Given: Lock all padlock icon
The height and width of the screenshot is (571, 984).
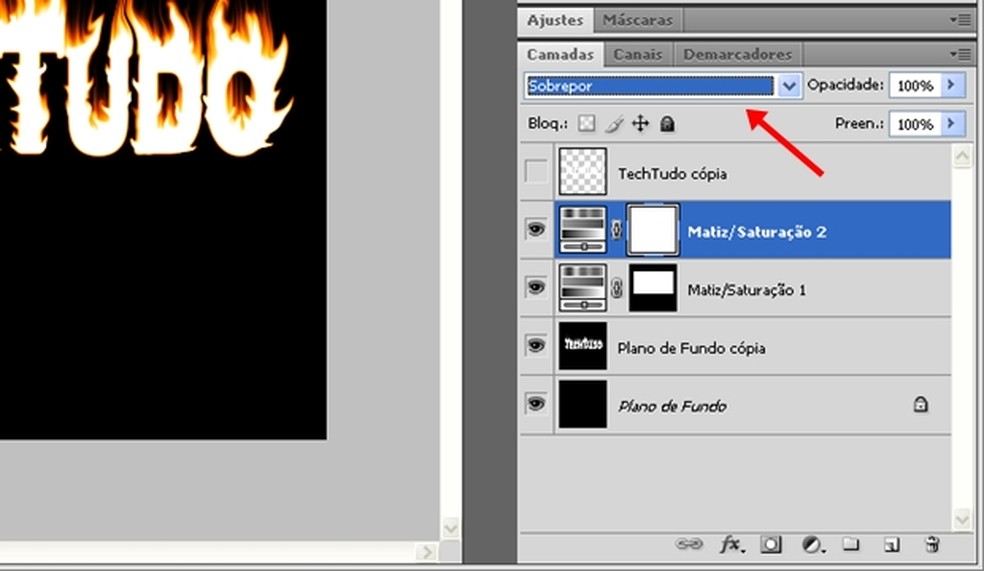Looking at the screenshot, I should pos(667,124).
